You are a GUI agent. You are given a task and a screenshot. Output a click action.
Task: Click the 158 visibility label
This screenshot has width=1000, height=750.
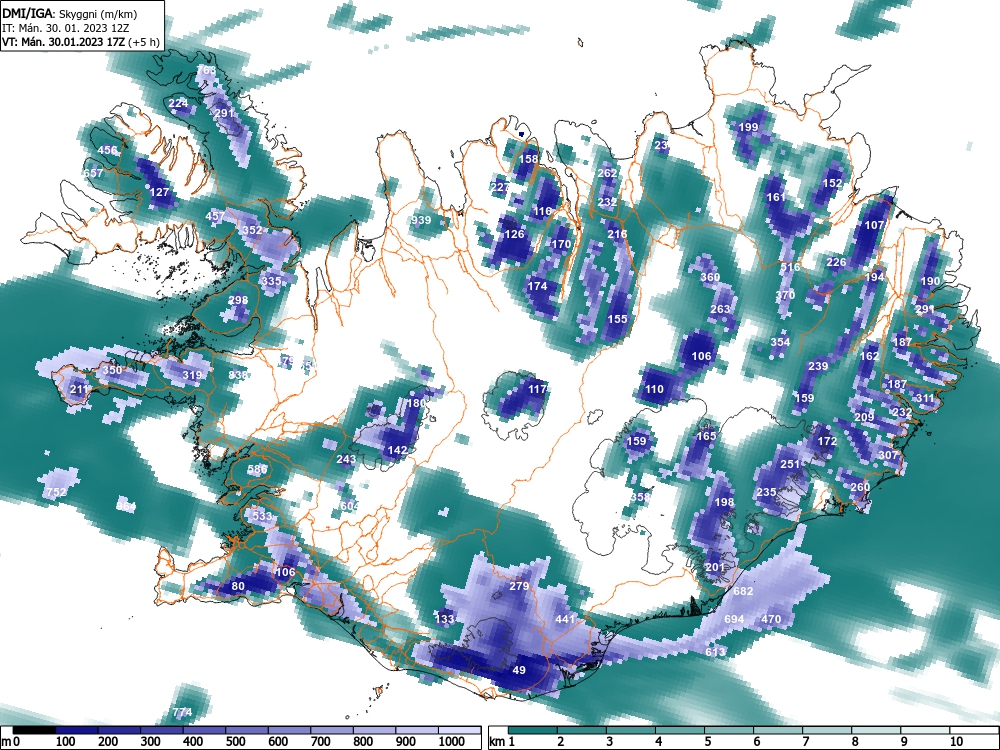click(529, 159)
